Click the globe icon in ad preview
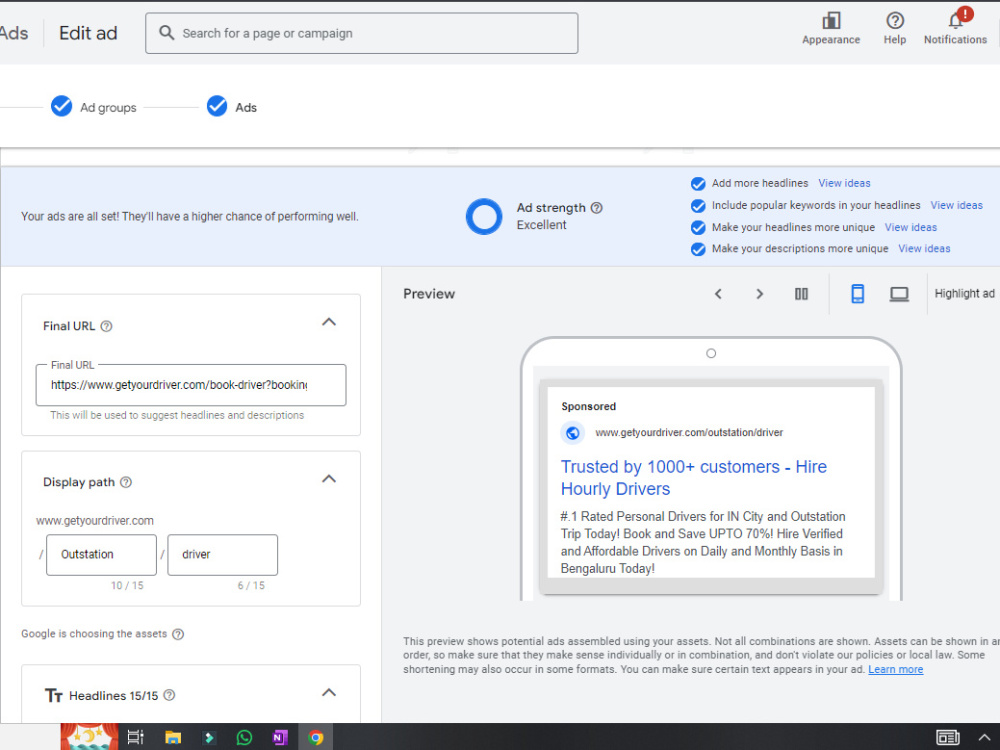 [x=573, y=433]
